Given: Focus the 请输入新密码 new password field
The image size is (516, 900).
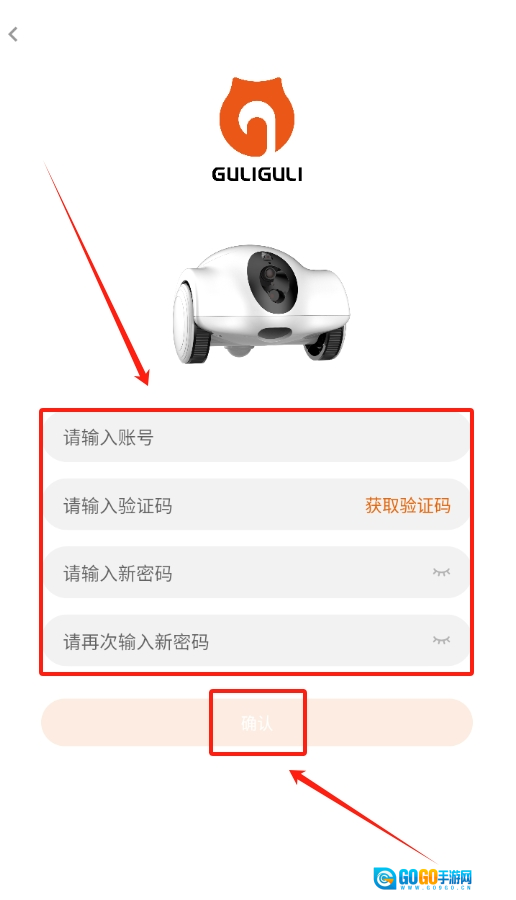Looking at the screenshot, I should coord(257,573).
